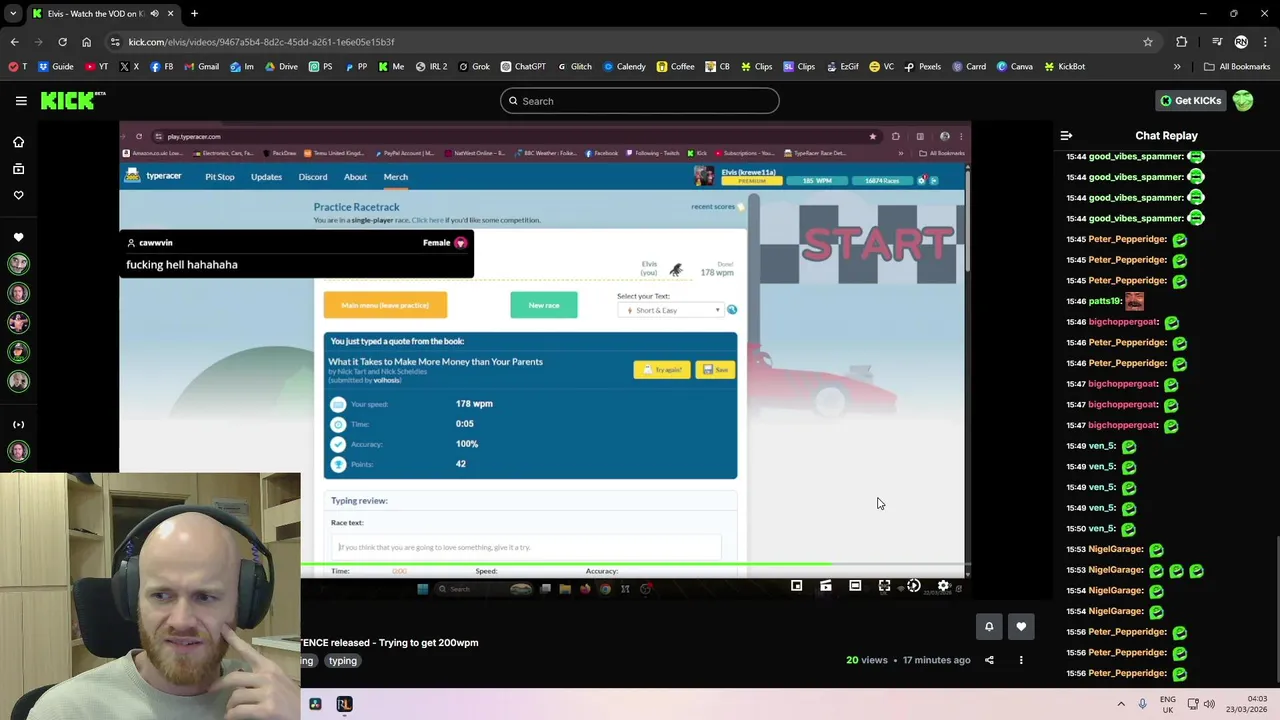The height and width of the screenshot is (720, 1280).
Task: Click patts19 username in chat replay
Action: 1104,301
